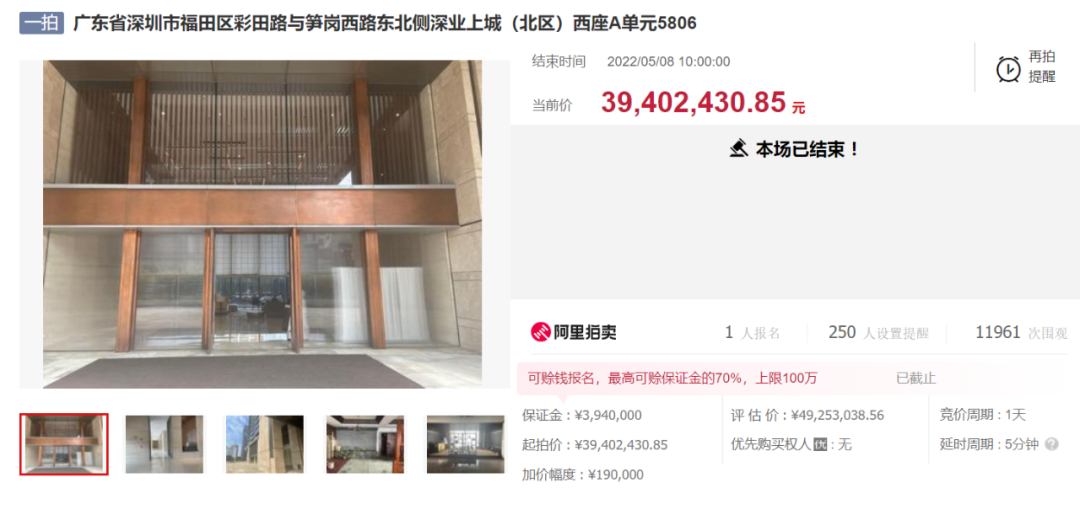This screenshot has height=510, width=1080.
Task: Click the alarm clock reminder icon
Action: coord(1008,69)
